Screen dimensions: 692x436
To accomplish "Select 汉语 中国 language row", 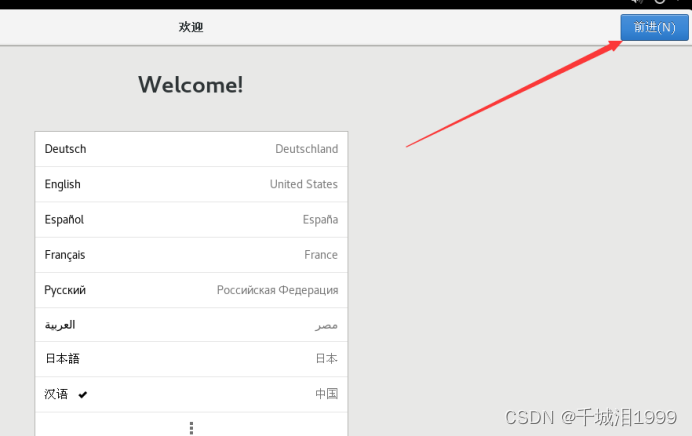I will click(191, 395).
